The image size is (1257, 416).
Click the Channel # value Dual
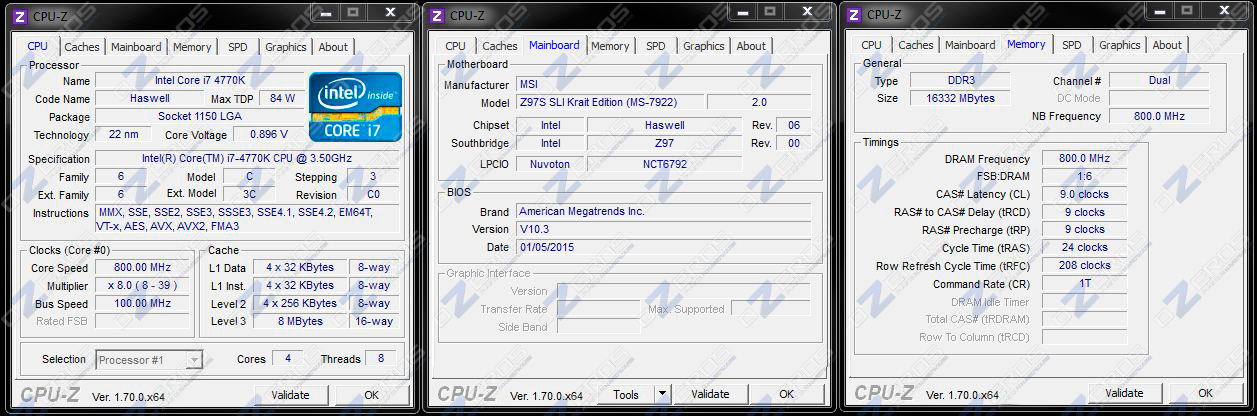[x=1159, y=81]
